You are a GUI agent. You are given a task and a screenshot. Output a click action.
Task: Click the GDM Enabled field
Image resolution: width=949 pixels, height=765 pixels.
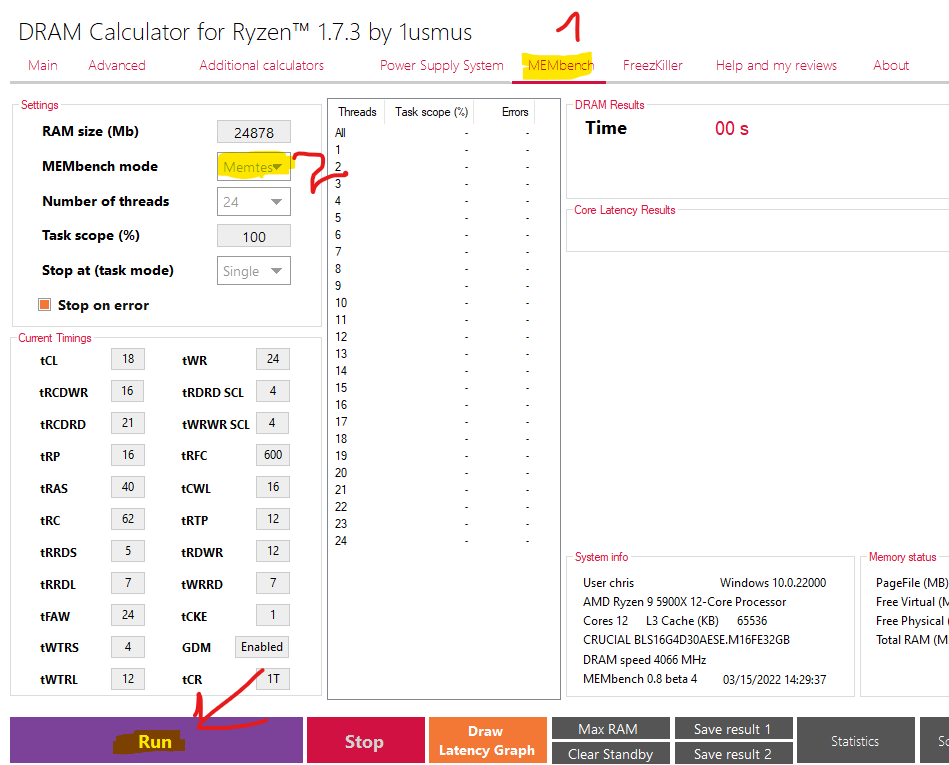coord(262,647)
